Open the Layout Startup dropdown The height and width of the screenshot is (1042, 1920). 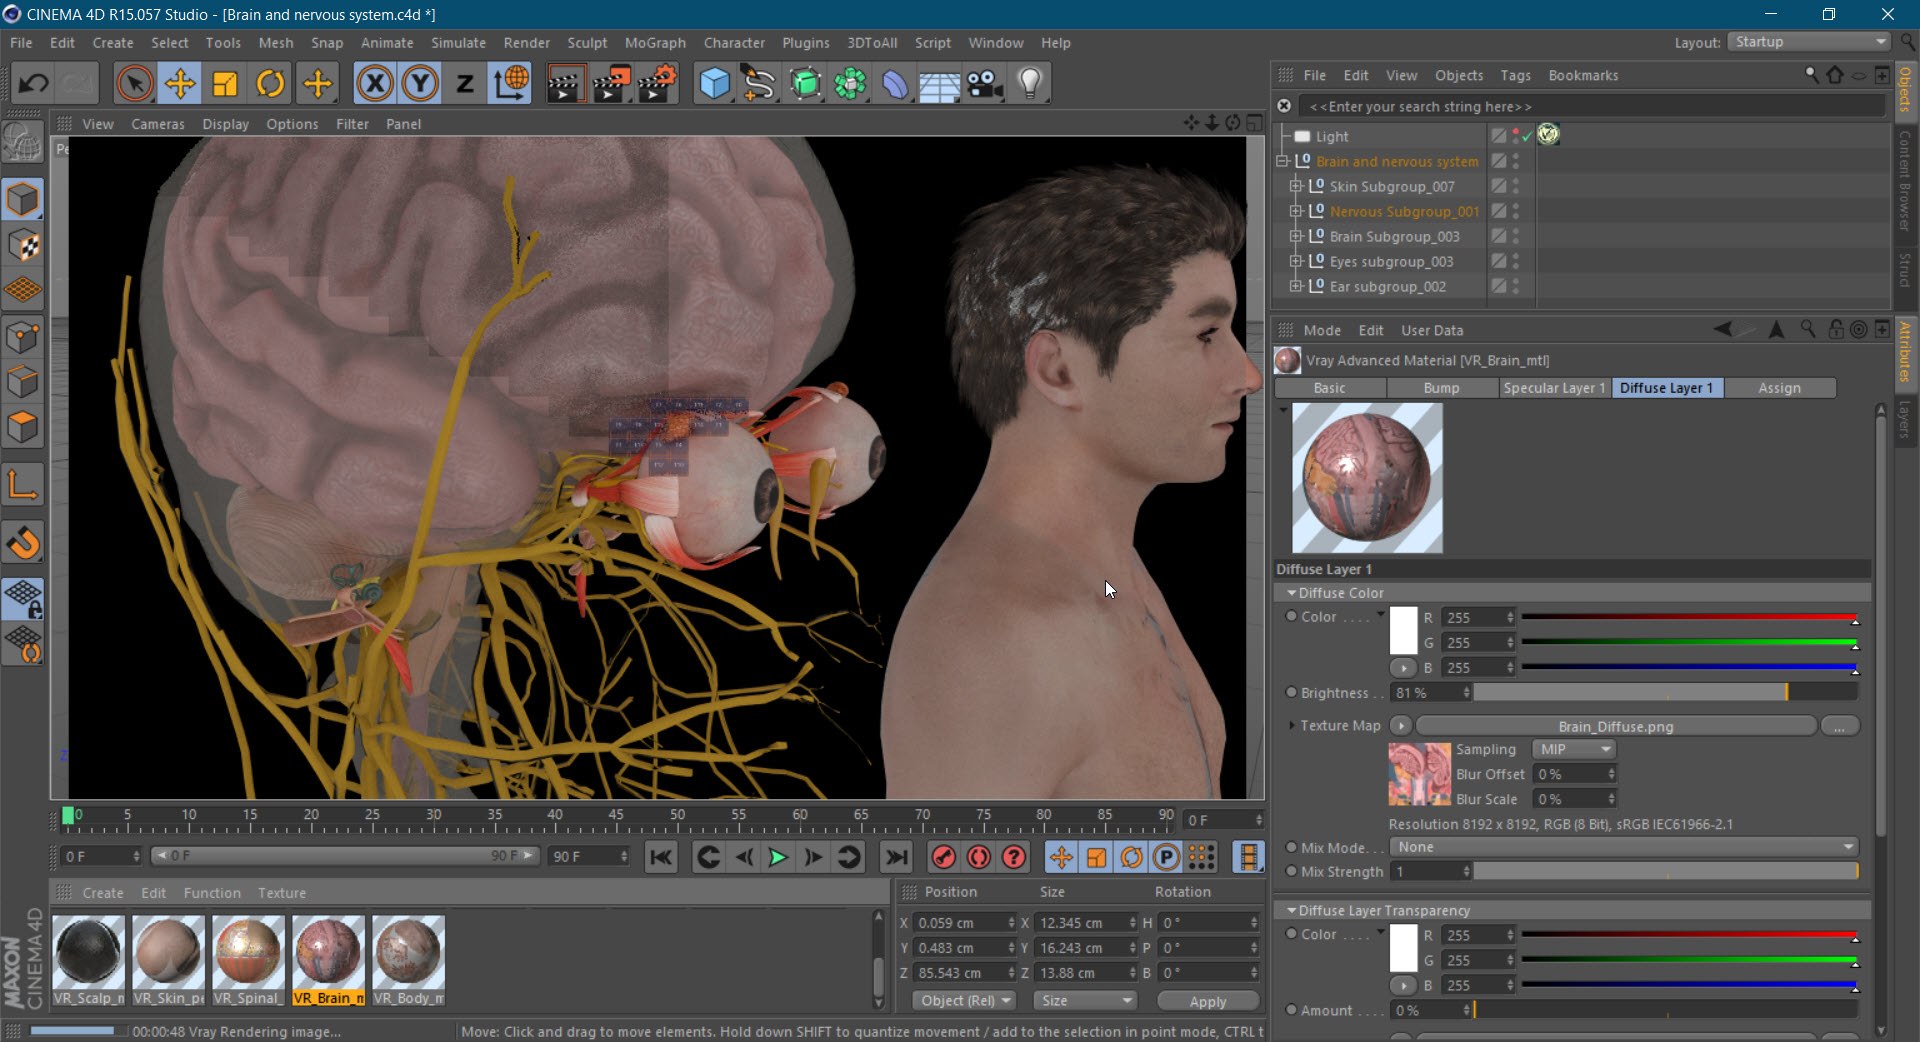[x=1810, y=42]
